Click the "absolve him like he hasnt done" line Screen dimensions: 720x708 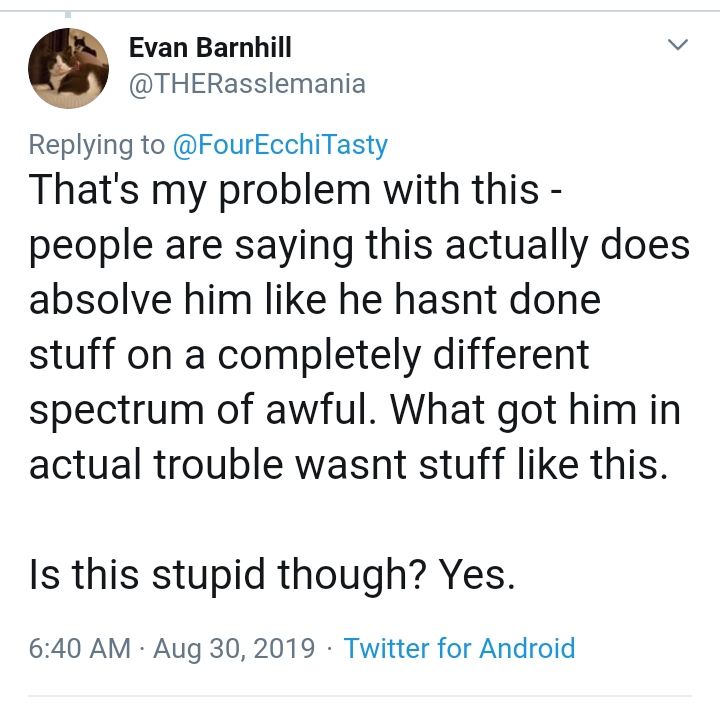point(315,299)
